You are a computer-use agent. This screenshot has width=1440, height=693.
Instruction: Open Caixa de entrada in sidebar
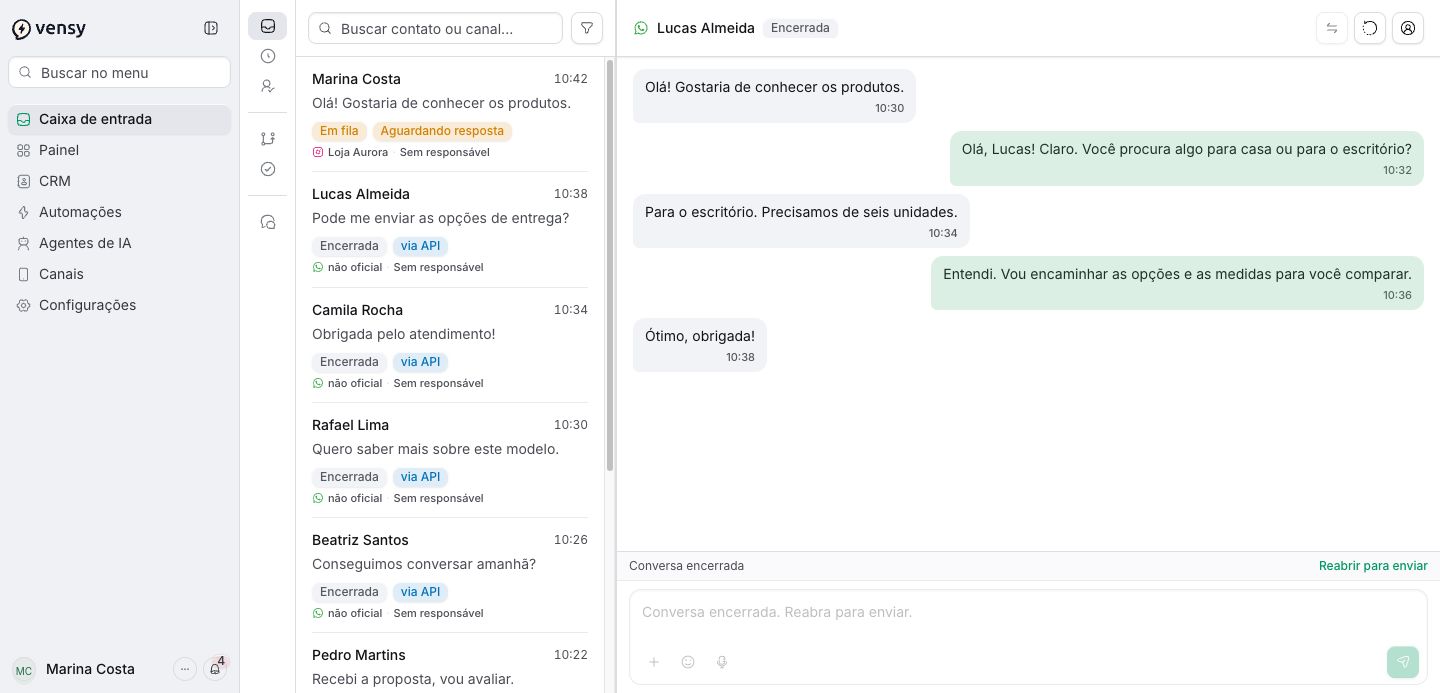point(120,119)
